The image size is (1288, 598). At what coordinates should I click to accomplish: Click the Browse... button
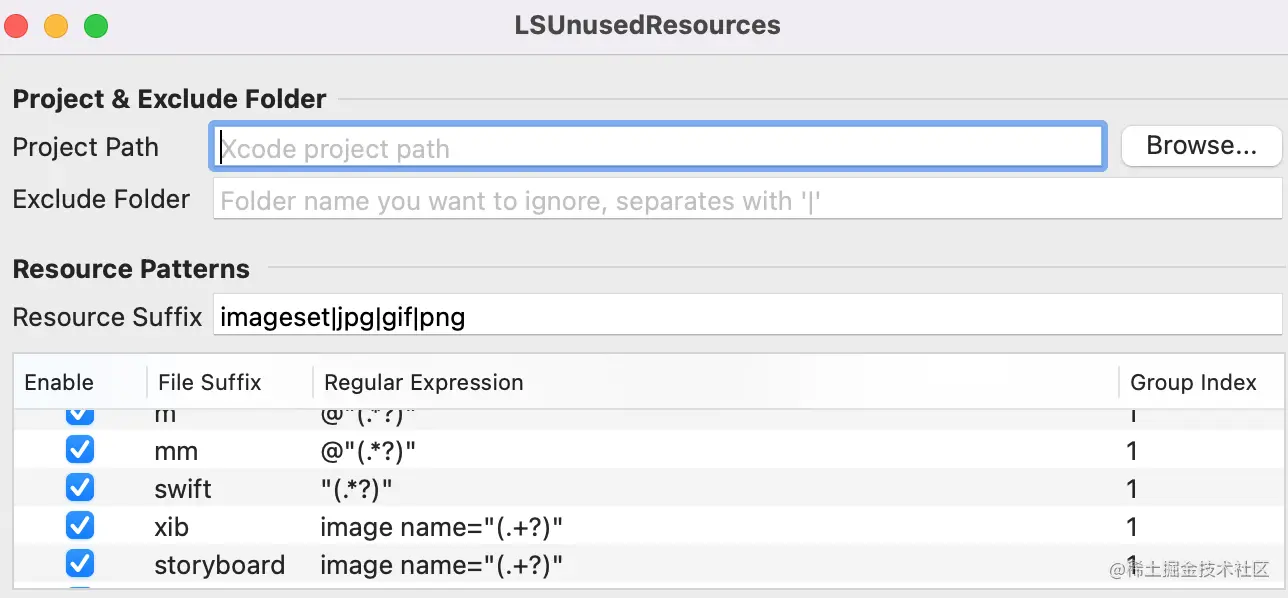[x=1200, y=146]
